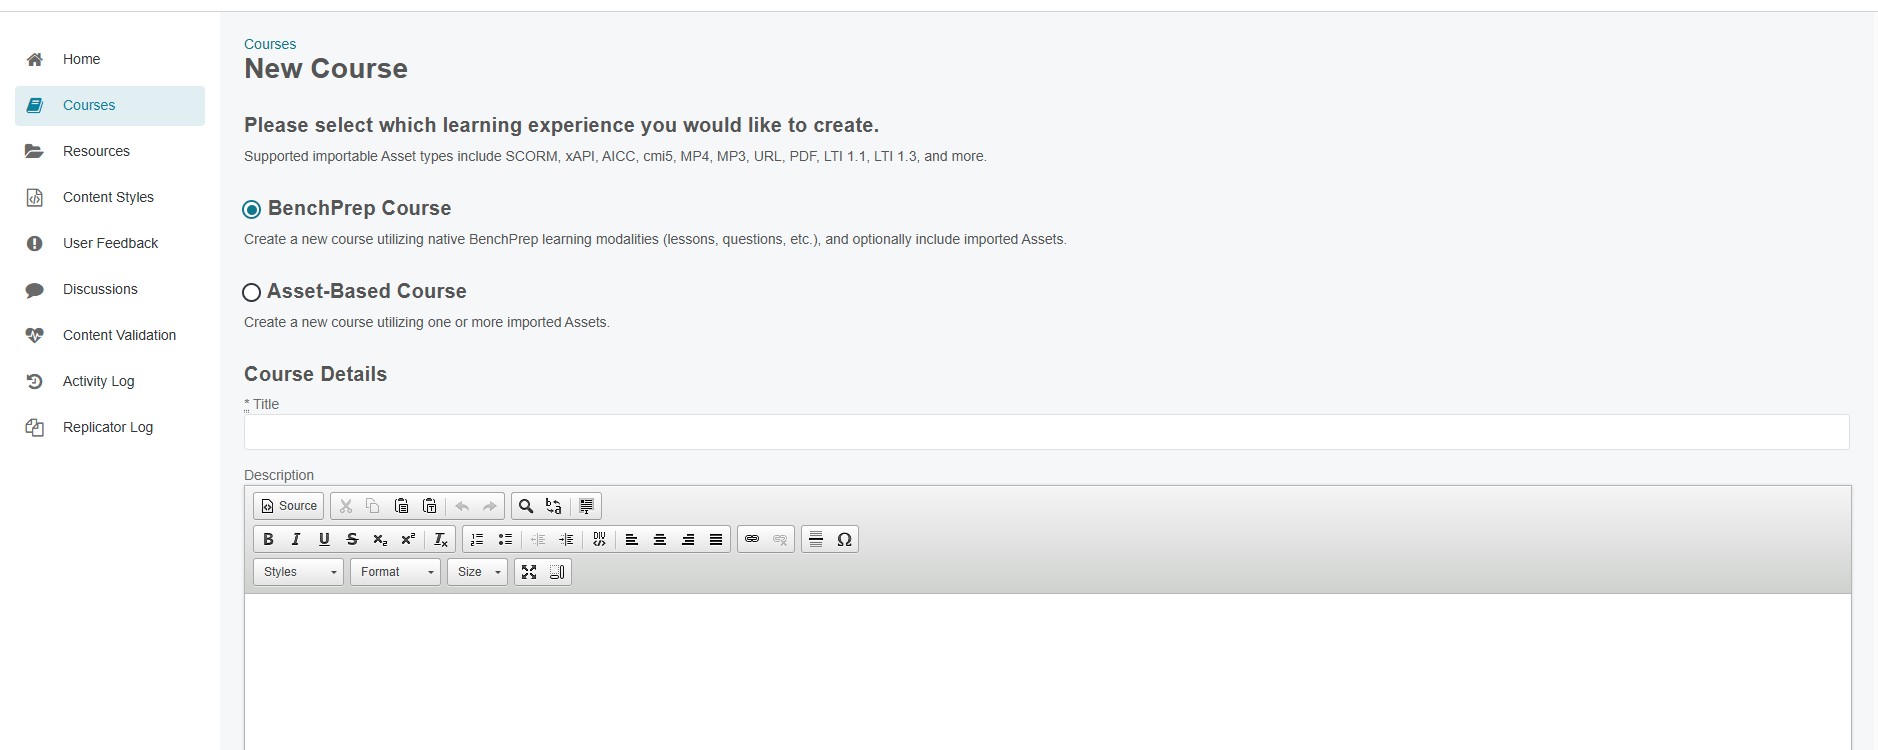Switch the editor to Source view

click(289, 506)
